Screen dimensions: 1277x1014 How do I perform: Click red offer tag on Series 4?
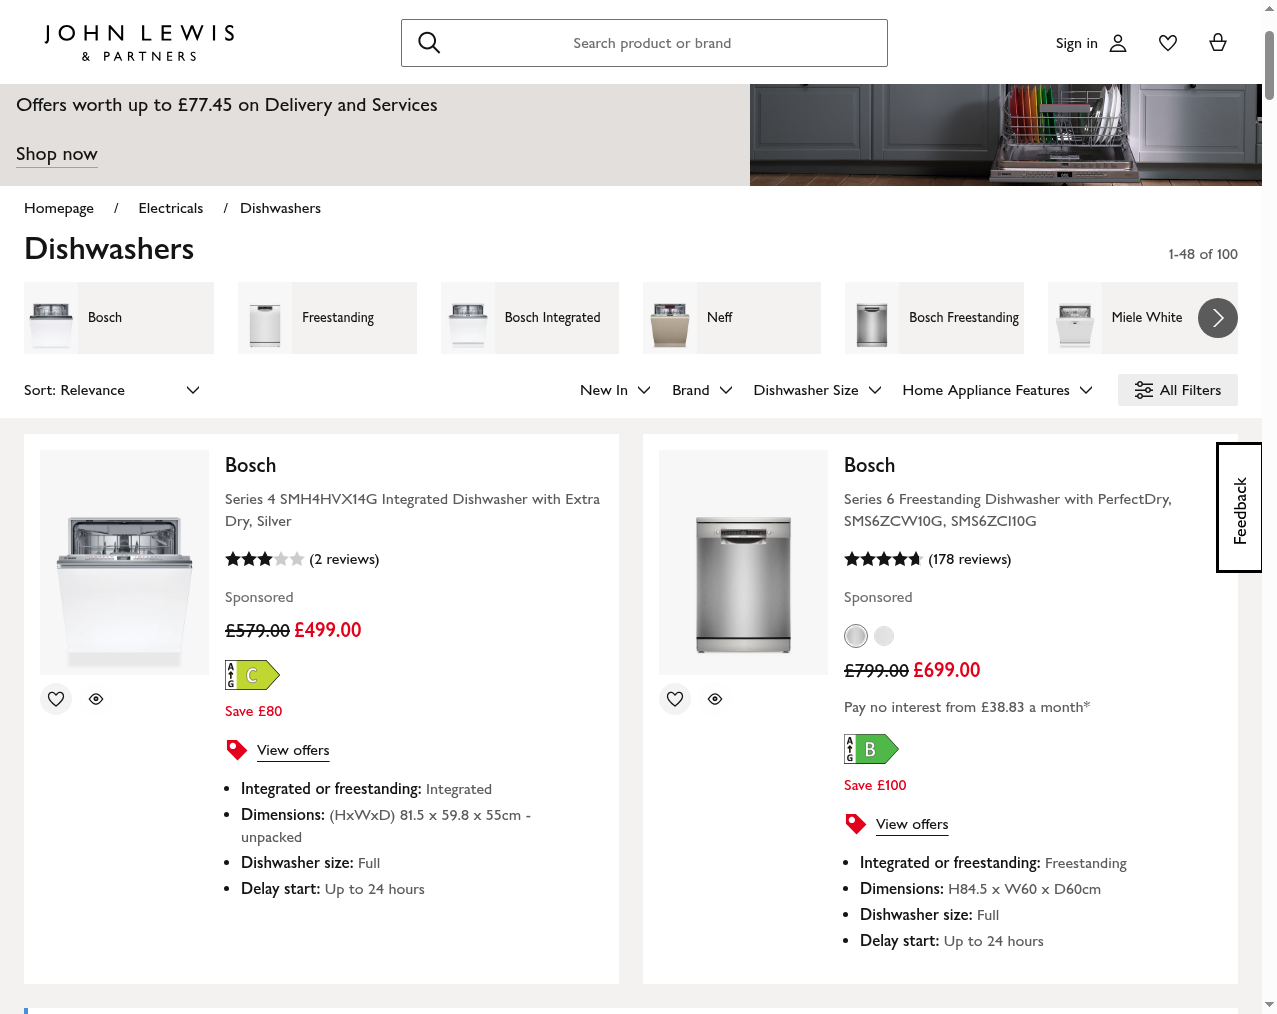[237, 750]
